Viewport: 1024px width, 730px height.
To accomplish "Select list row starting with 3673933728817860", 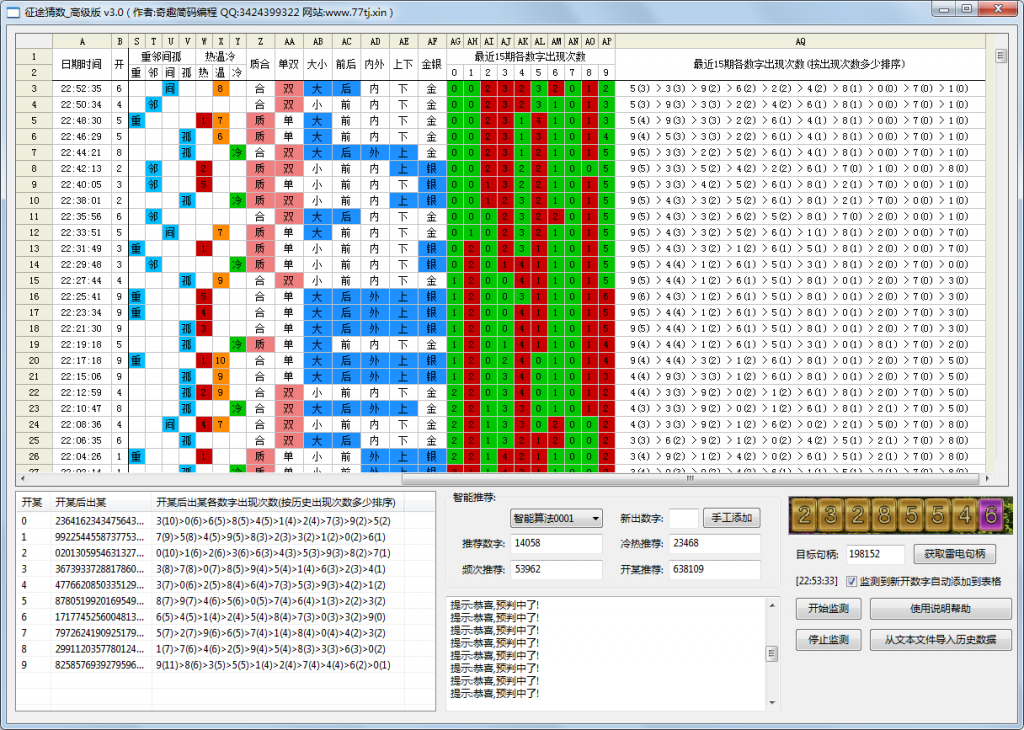I will pyautogui.click(x=225, y=569).
